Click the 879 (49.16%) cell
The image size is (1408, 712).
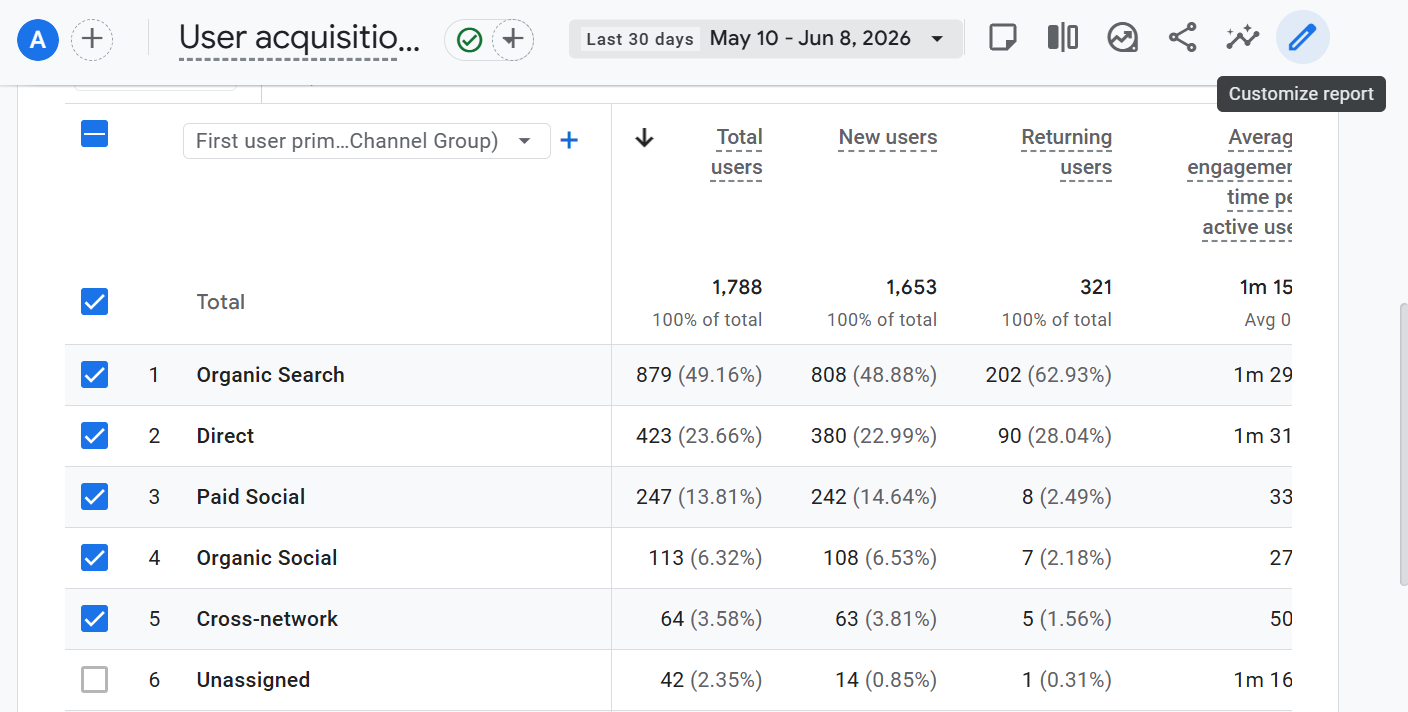pos(699,375)
